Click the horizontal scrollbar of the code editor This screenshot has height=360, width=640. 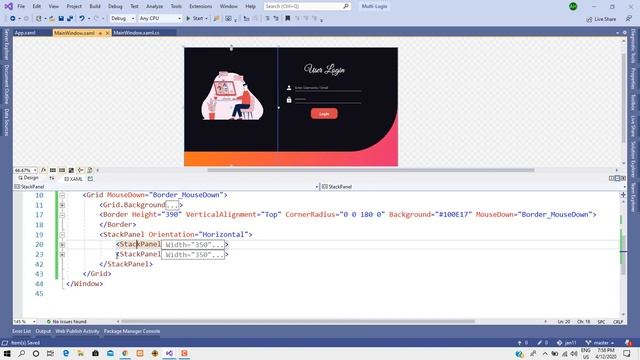click(x=298, y=322)
